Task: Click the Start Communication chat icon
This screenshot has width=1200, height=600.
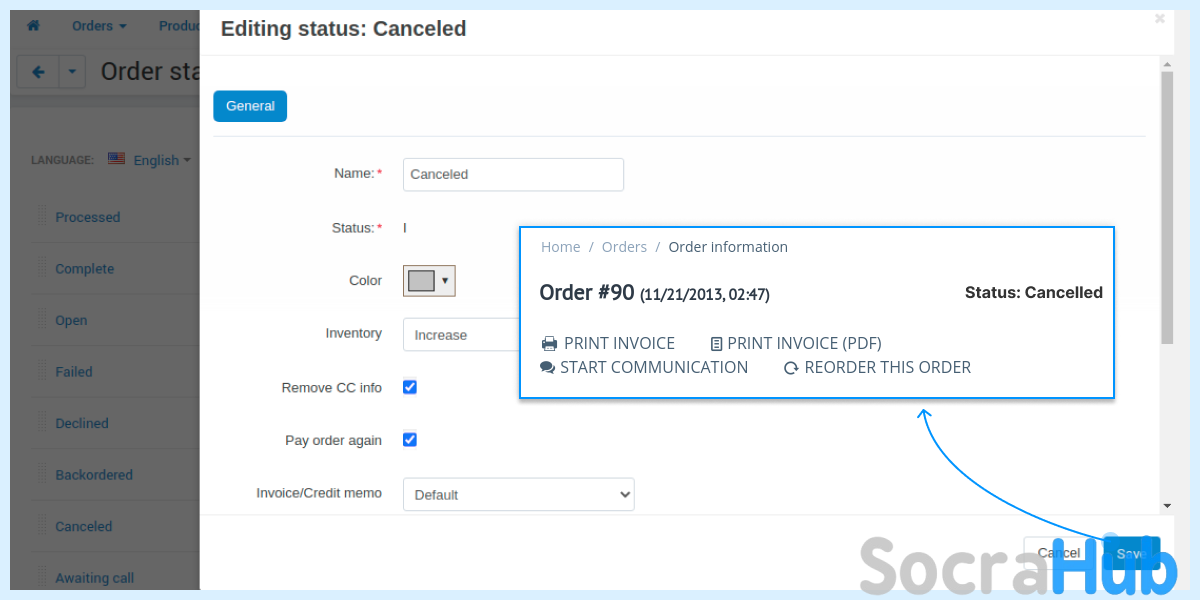Action: pos(547,368)
